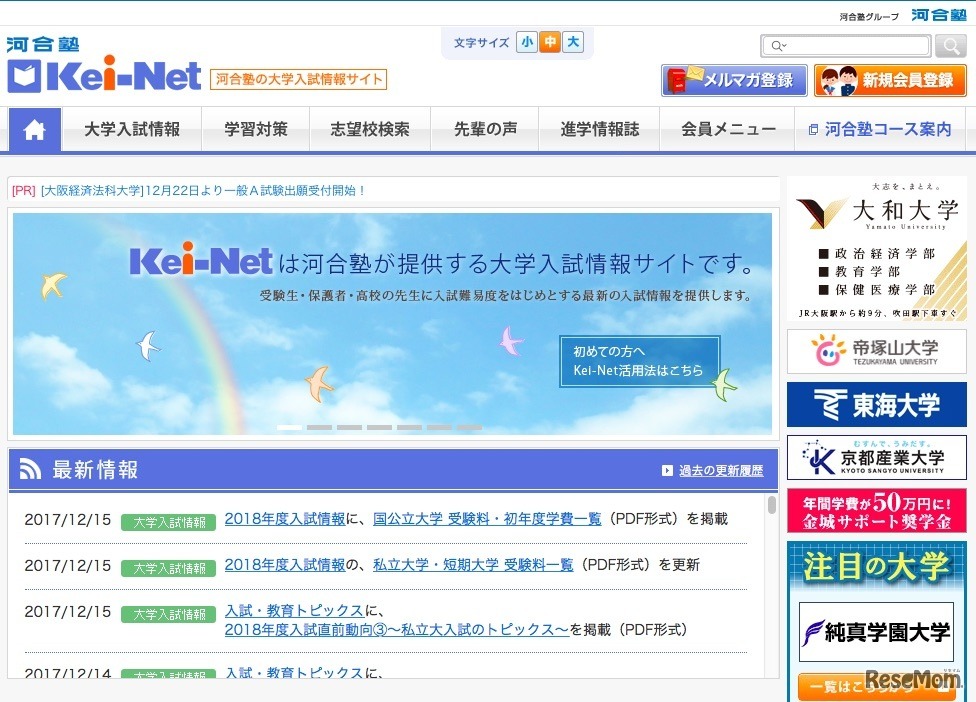Open the 帝塚山大学 banner
Screen dimensions: 976x702
pos(876,352)
